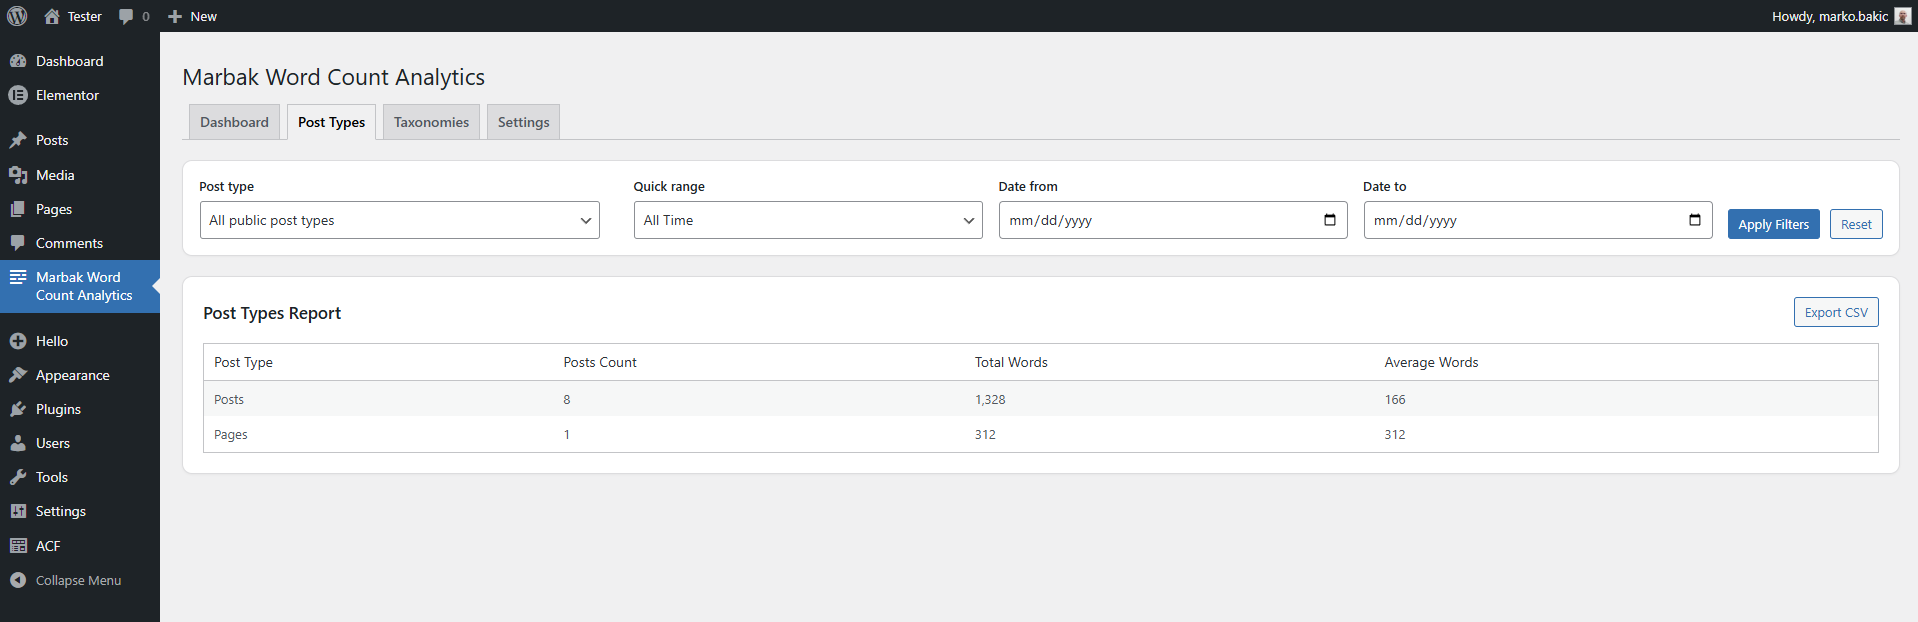Open the Quick range All Time dropdown
Screen dimensions: 1918x622
(808, 220)
